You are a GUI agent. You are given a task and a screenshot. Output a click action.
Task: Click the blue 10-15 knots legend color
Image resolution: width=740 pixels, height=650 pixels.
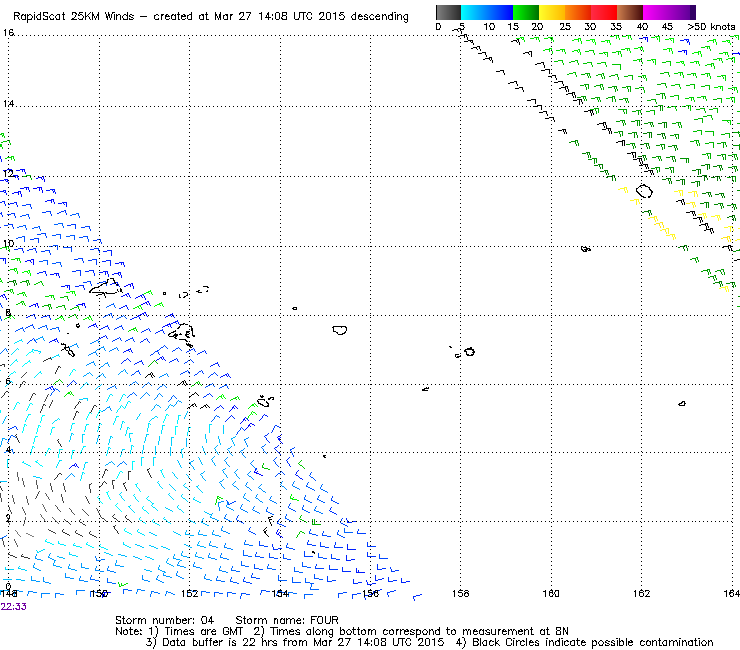500,12
